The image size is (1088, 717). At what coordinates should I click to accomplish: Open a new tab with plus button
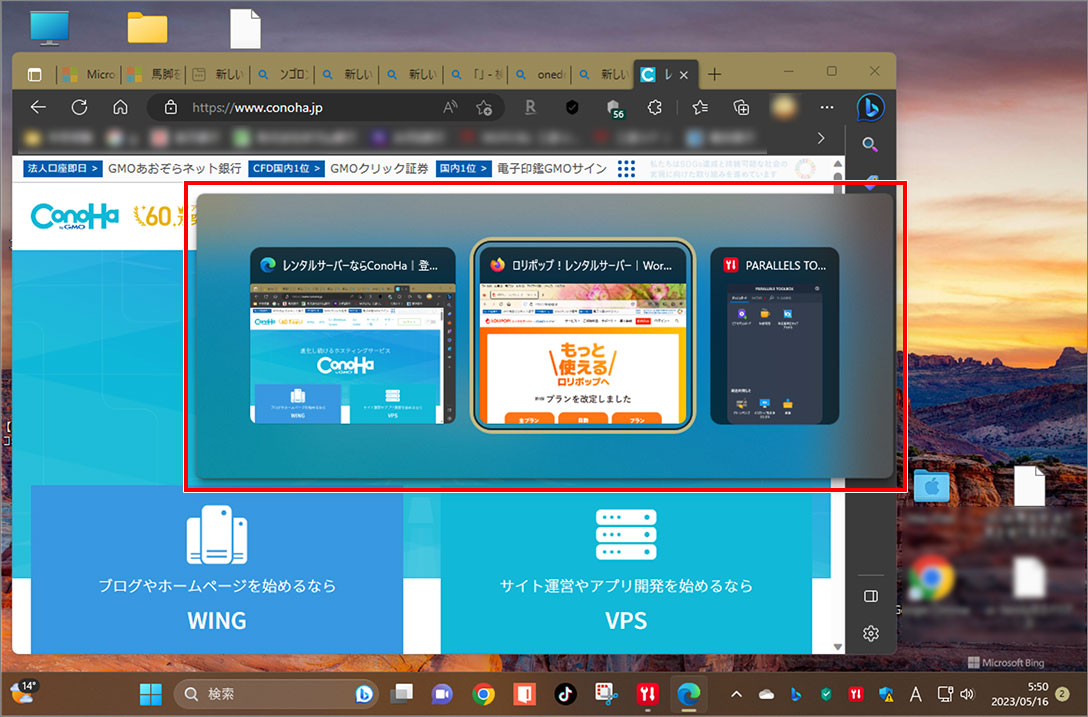[x=714, y=74]
